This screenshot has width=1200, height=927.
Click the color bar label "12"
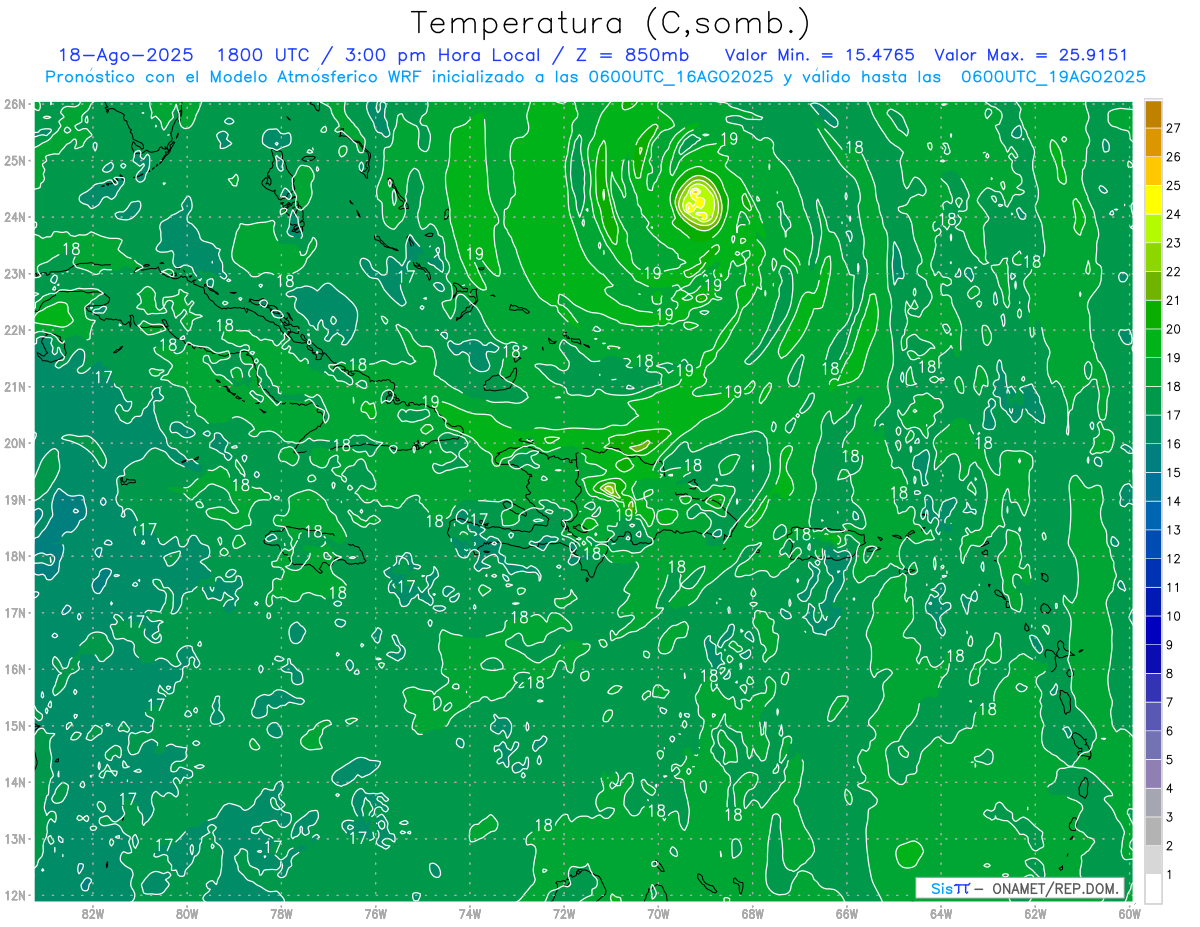click(x=1174, y=558)
